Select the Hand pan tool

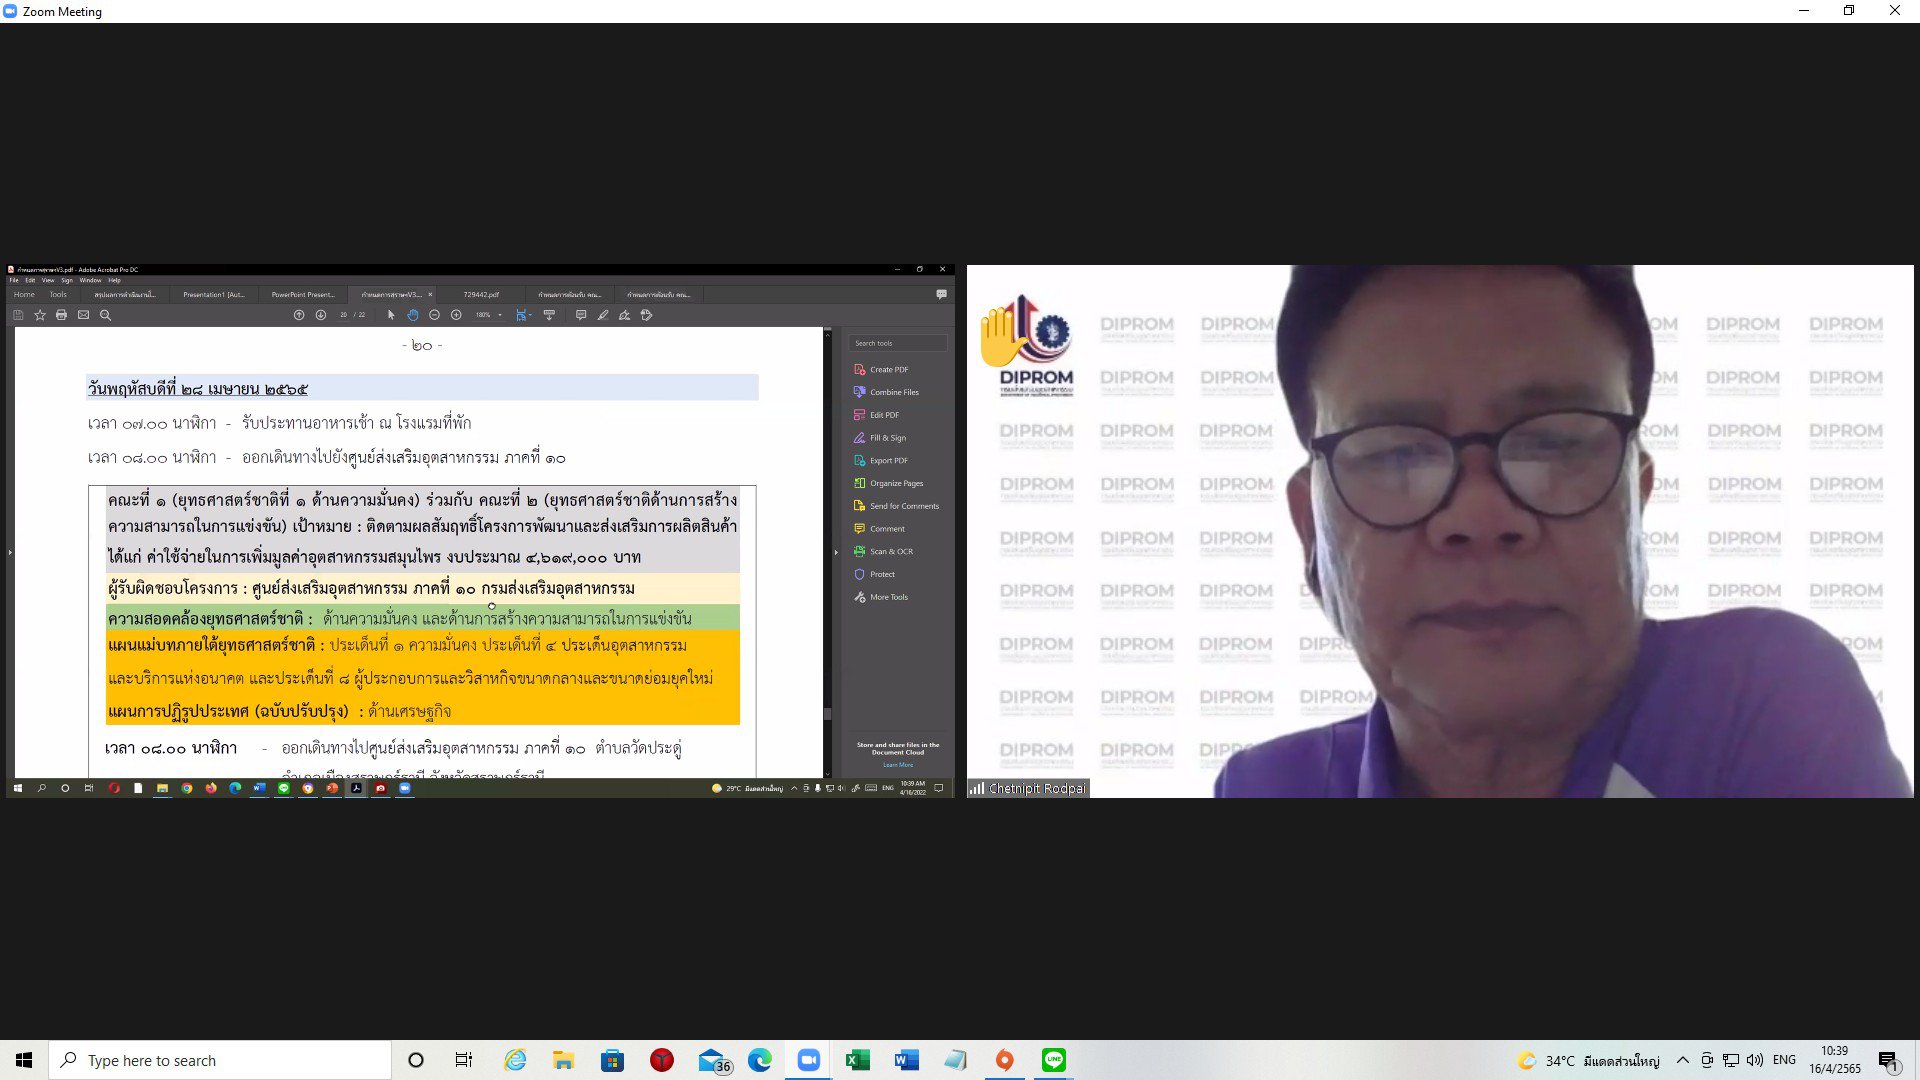click(x=412, y=315)
